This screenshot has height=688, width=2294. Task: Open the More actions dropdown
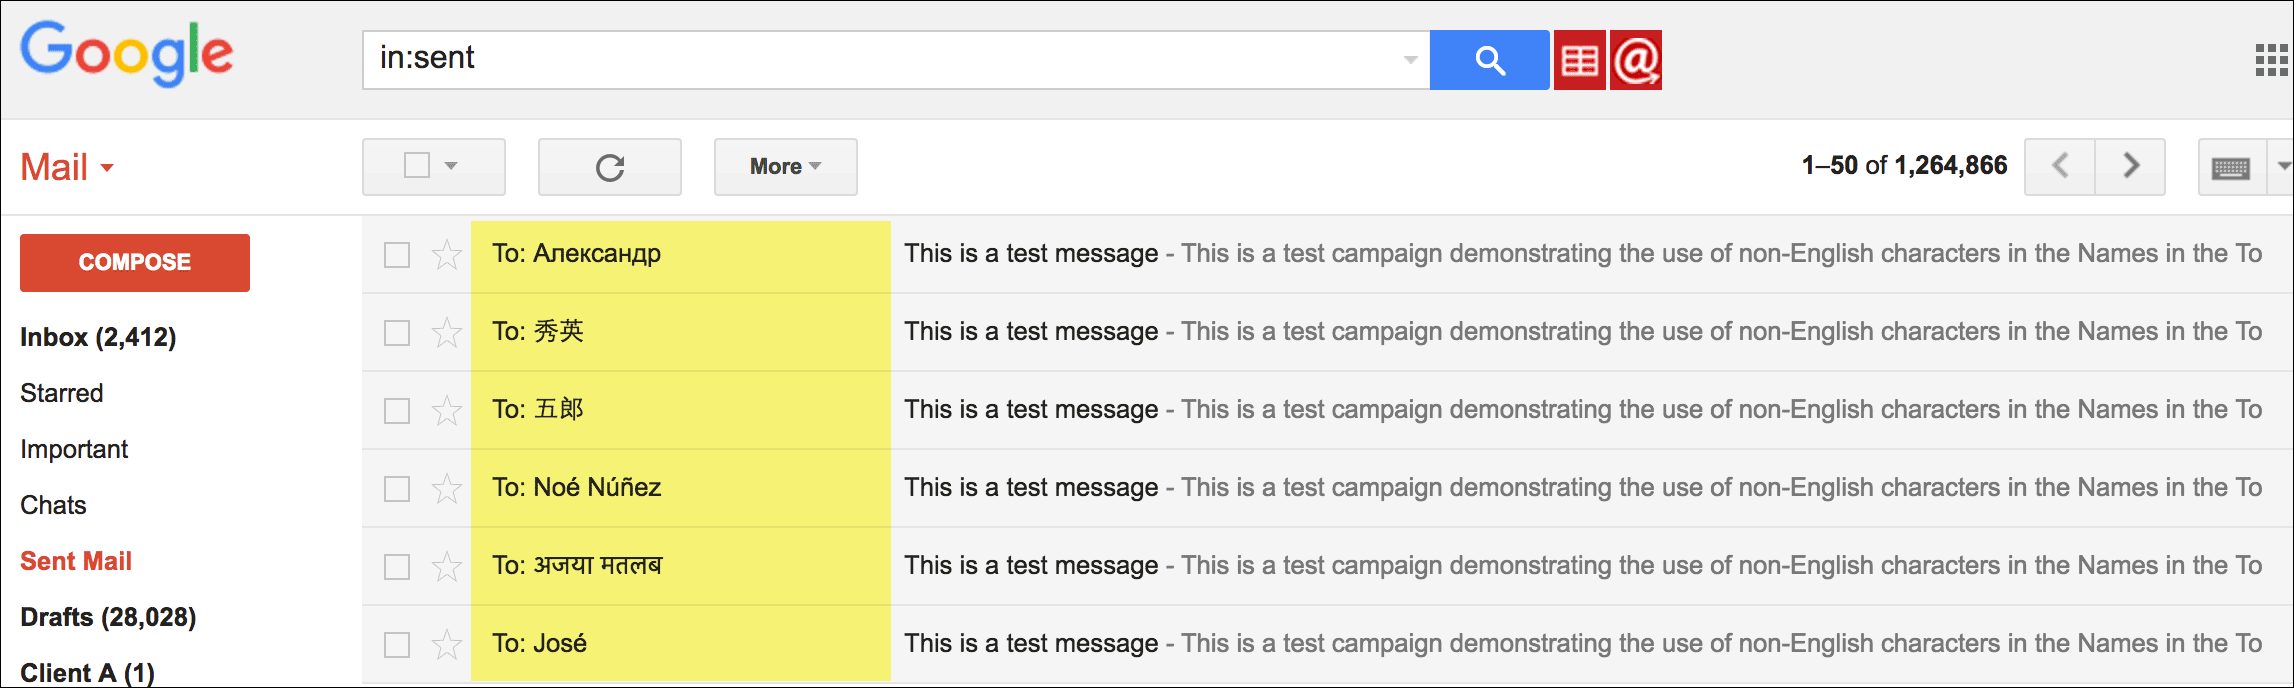pos(785,167)
